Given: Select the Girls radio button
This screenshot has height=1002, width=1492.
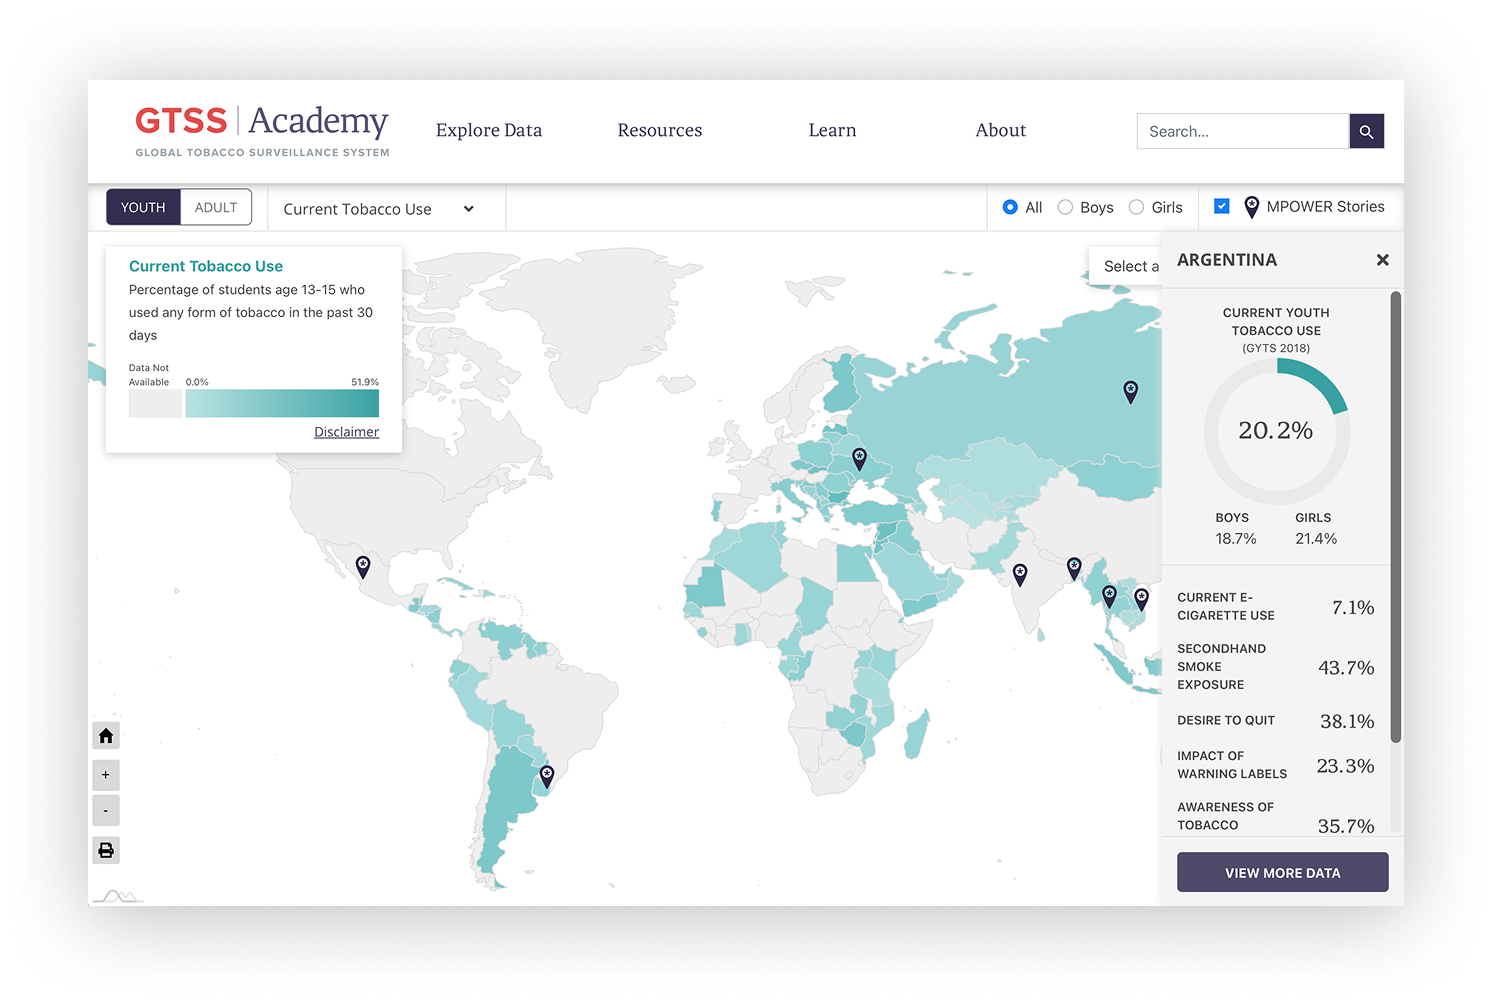Looking at the screenshot, I should click(x=1136, y=207).
